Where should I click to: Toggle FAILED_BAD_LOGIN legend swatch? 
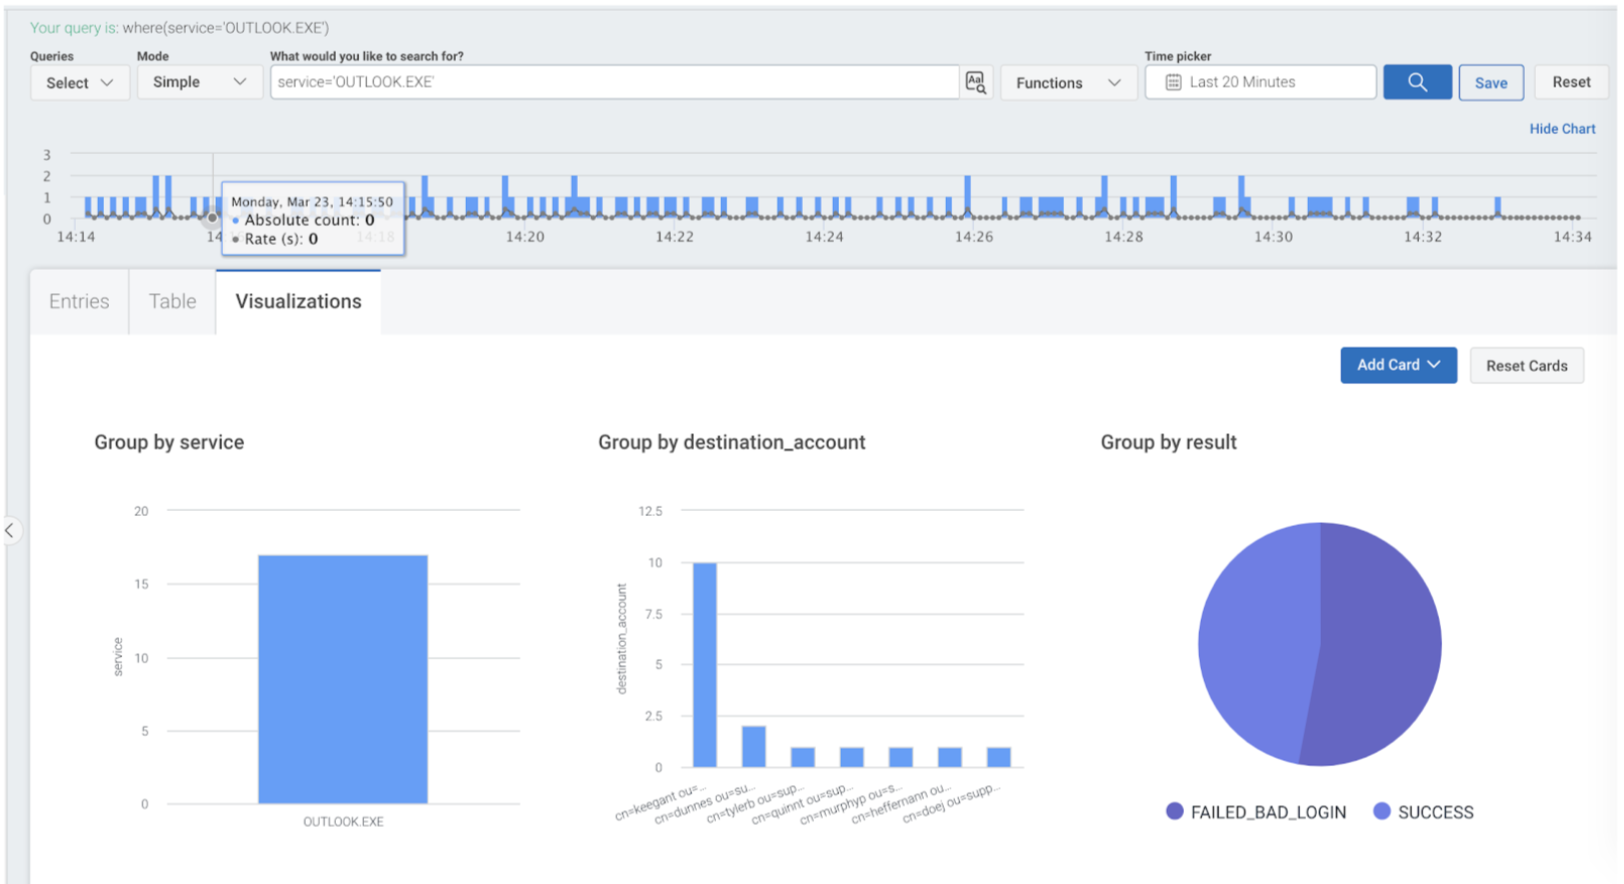point(1175,811)
